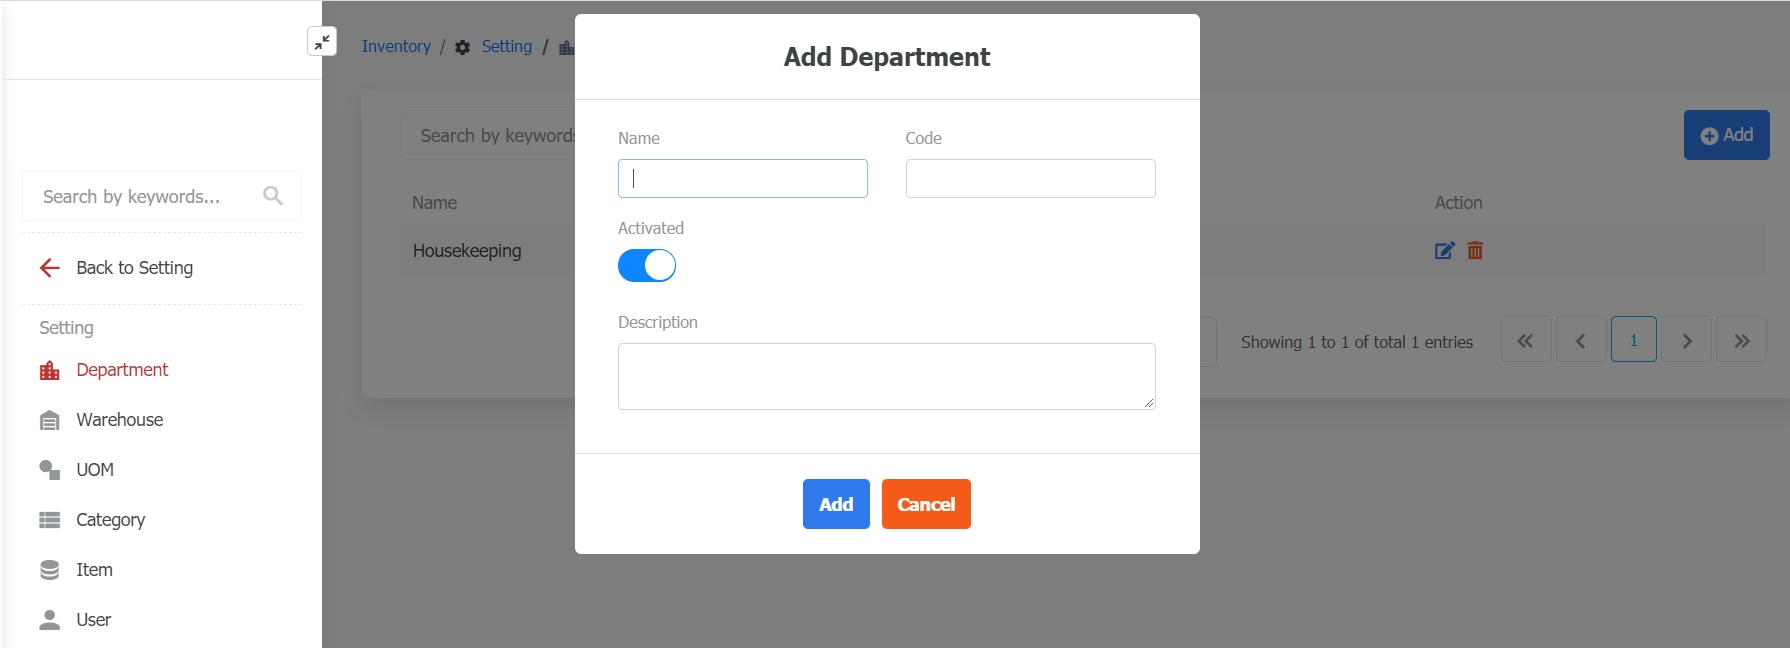This screenshot has width=1790, height=648.
Task: Click into the Description text area
Action: pyautogui.click(x=886, y=376)
